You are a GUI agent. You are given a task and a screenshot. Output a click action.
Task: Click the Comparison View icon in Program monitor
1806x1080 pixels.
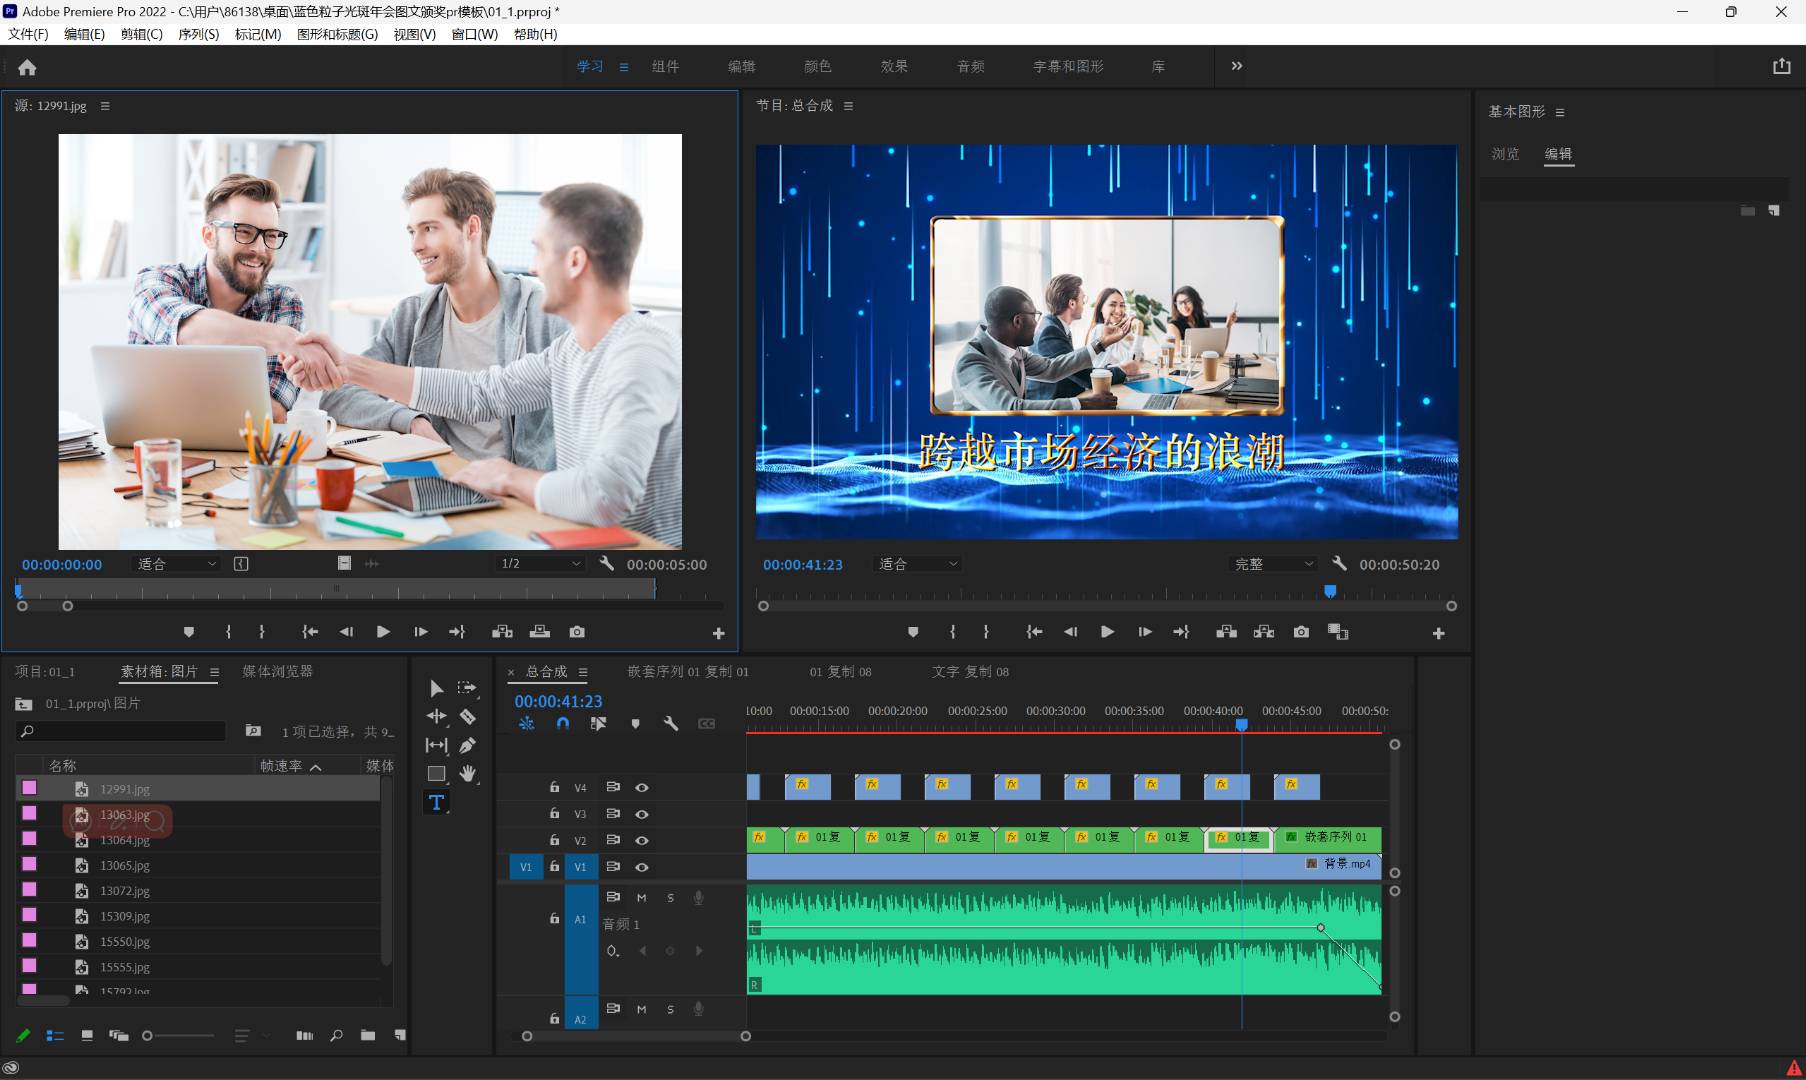coord(1338,632)
